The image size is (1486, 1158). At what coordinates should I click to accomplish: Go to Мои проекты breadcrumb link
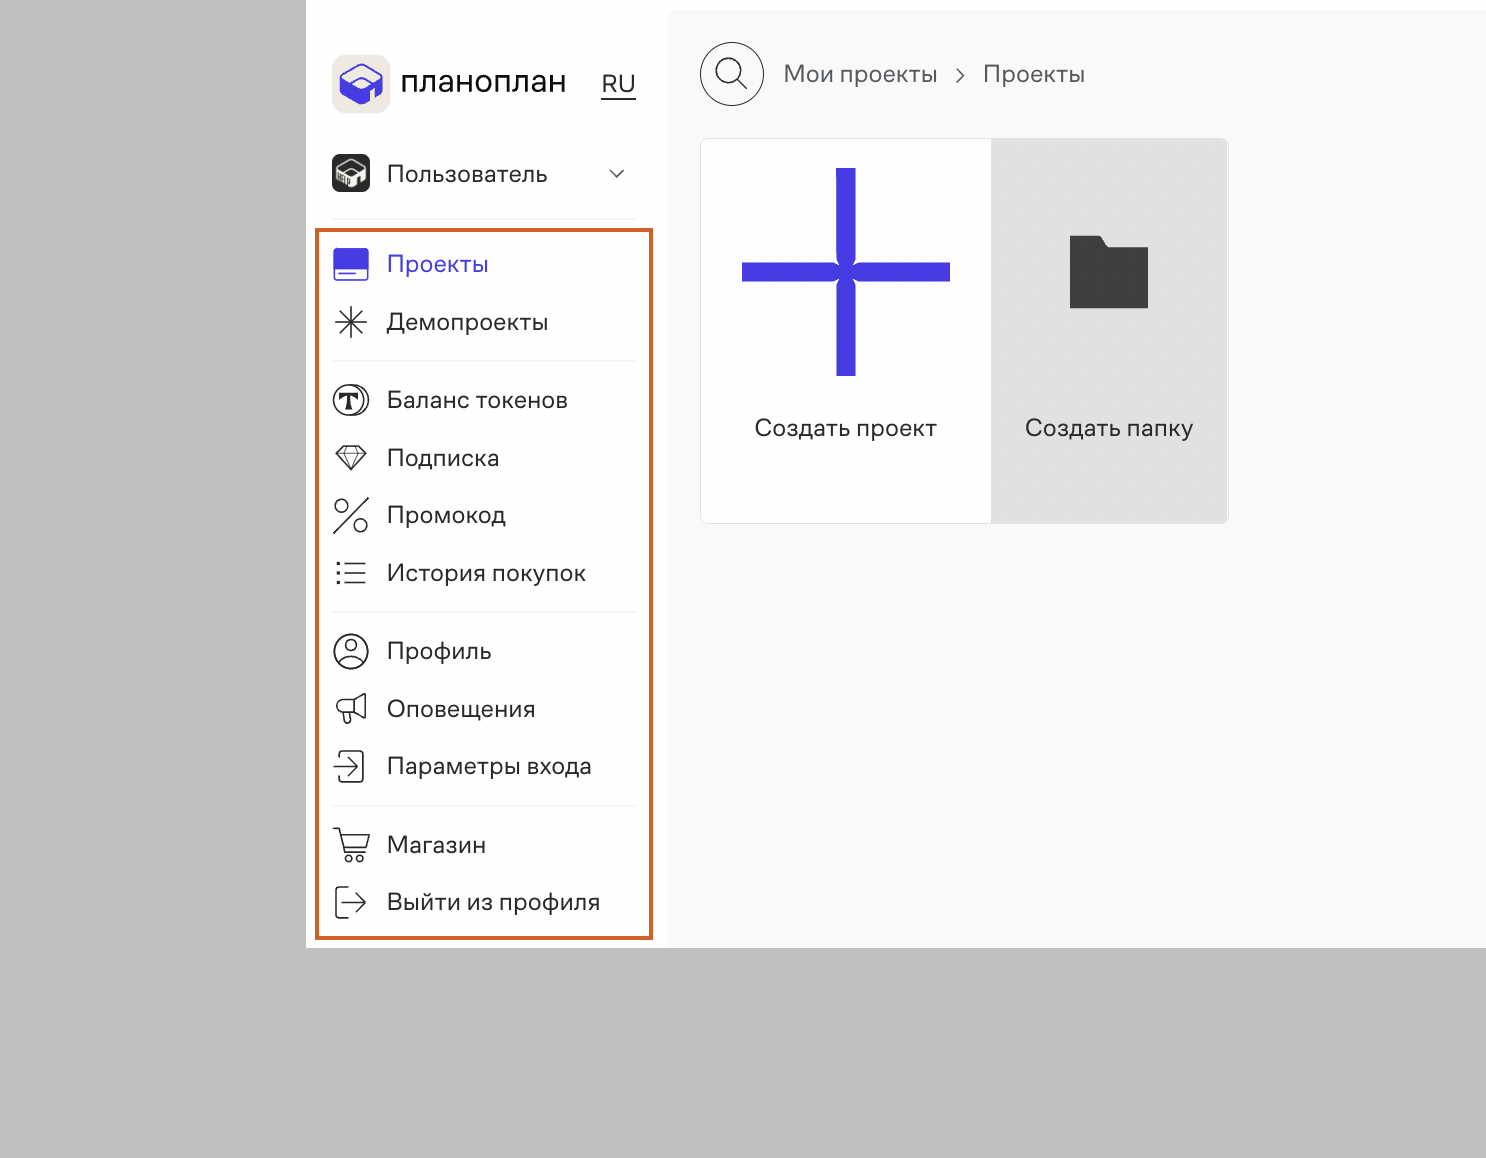tap(860, 74)
